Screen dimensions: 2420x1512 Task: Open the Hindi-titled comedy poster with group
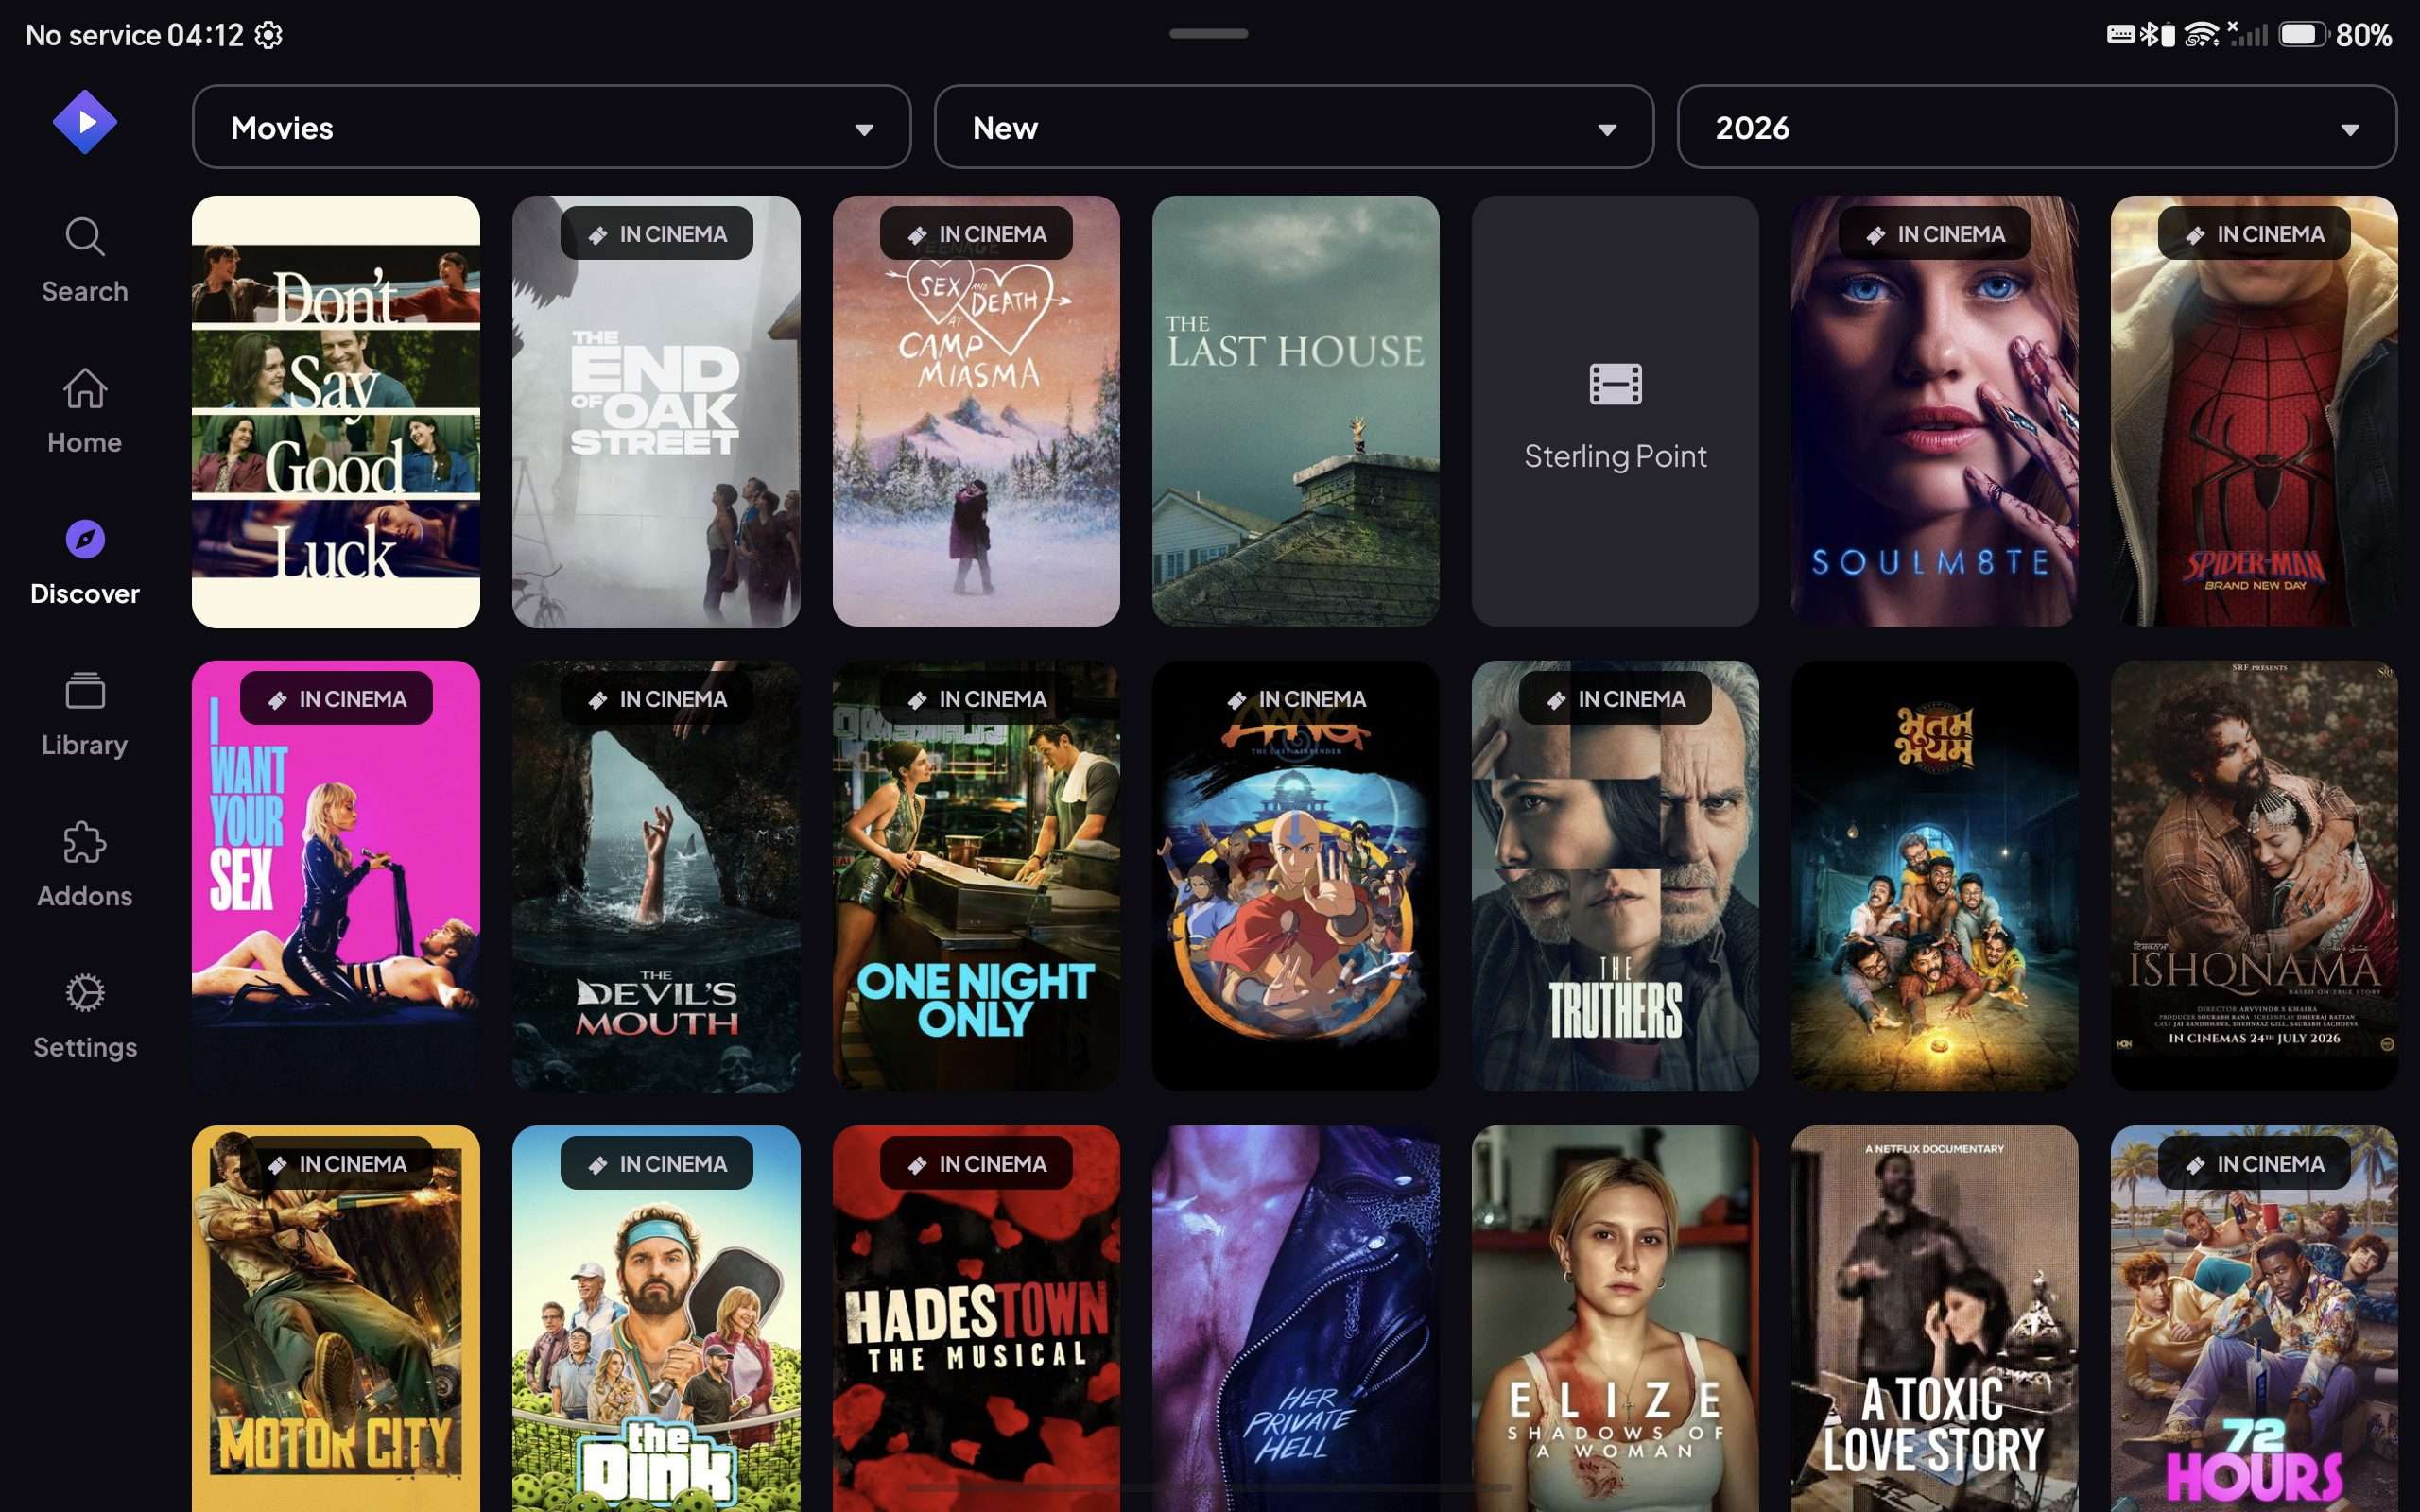click(x=1934, y=876)
